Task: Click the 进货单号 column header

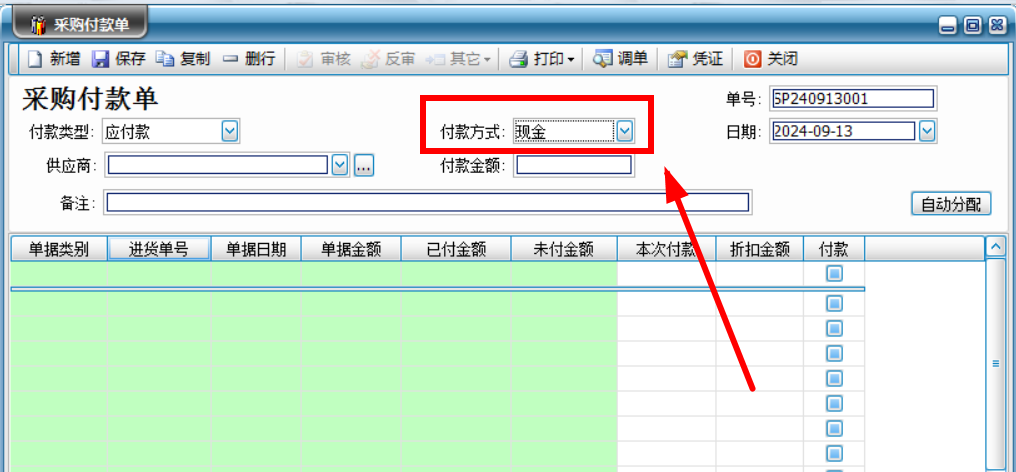Action: (159, 249)
